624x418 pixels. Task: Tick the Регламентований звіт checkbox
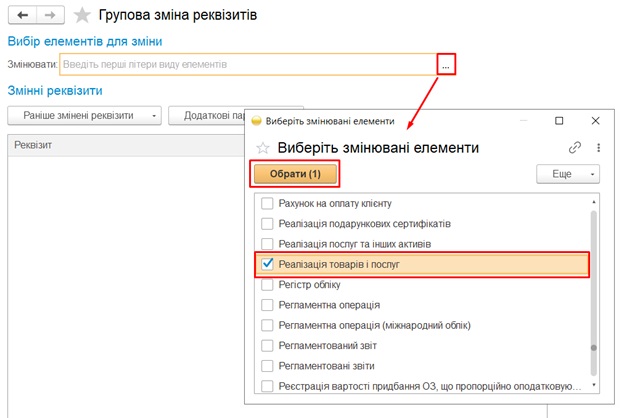point(267,345)
